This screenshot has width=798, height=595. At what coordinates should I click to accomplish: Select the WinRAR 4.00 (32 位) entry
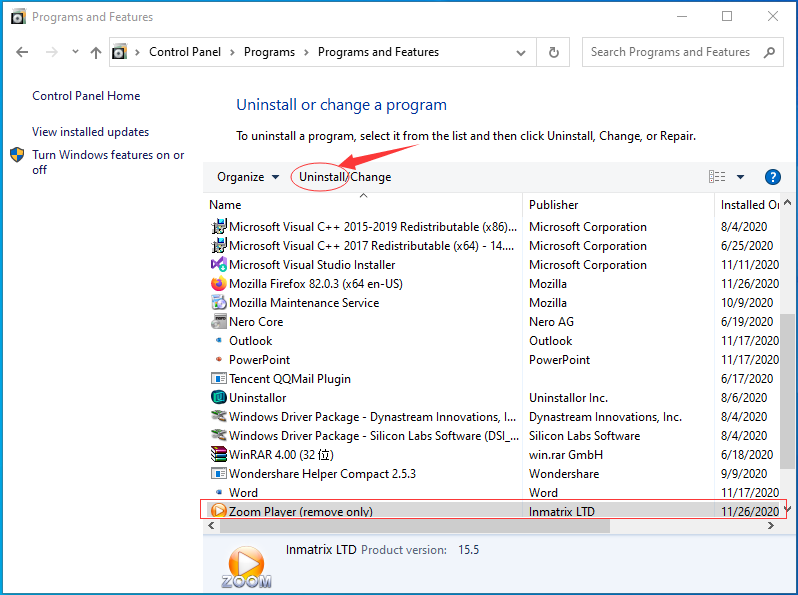click(281, 455)
